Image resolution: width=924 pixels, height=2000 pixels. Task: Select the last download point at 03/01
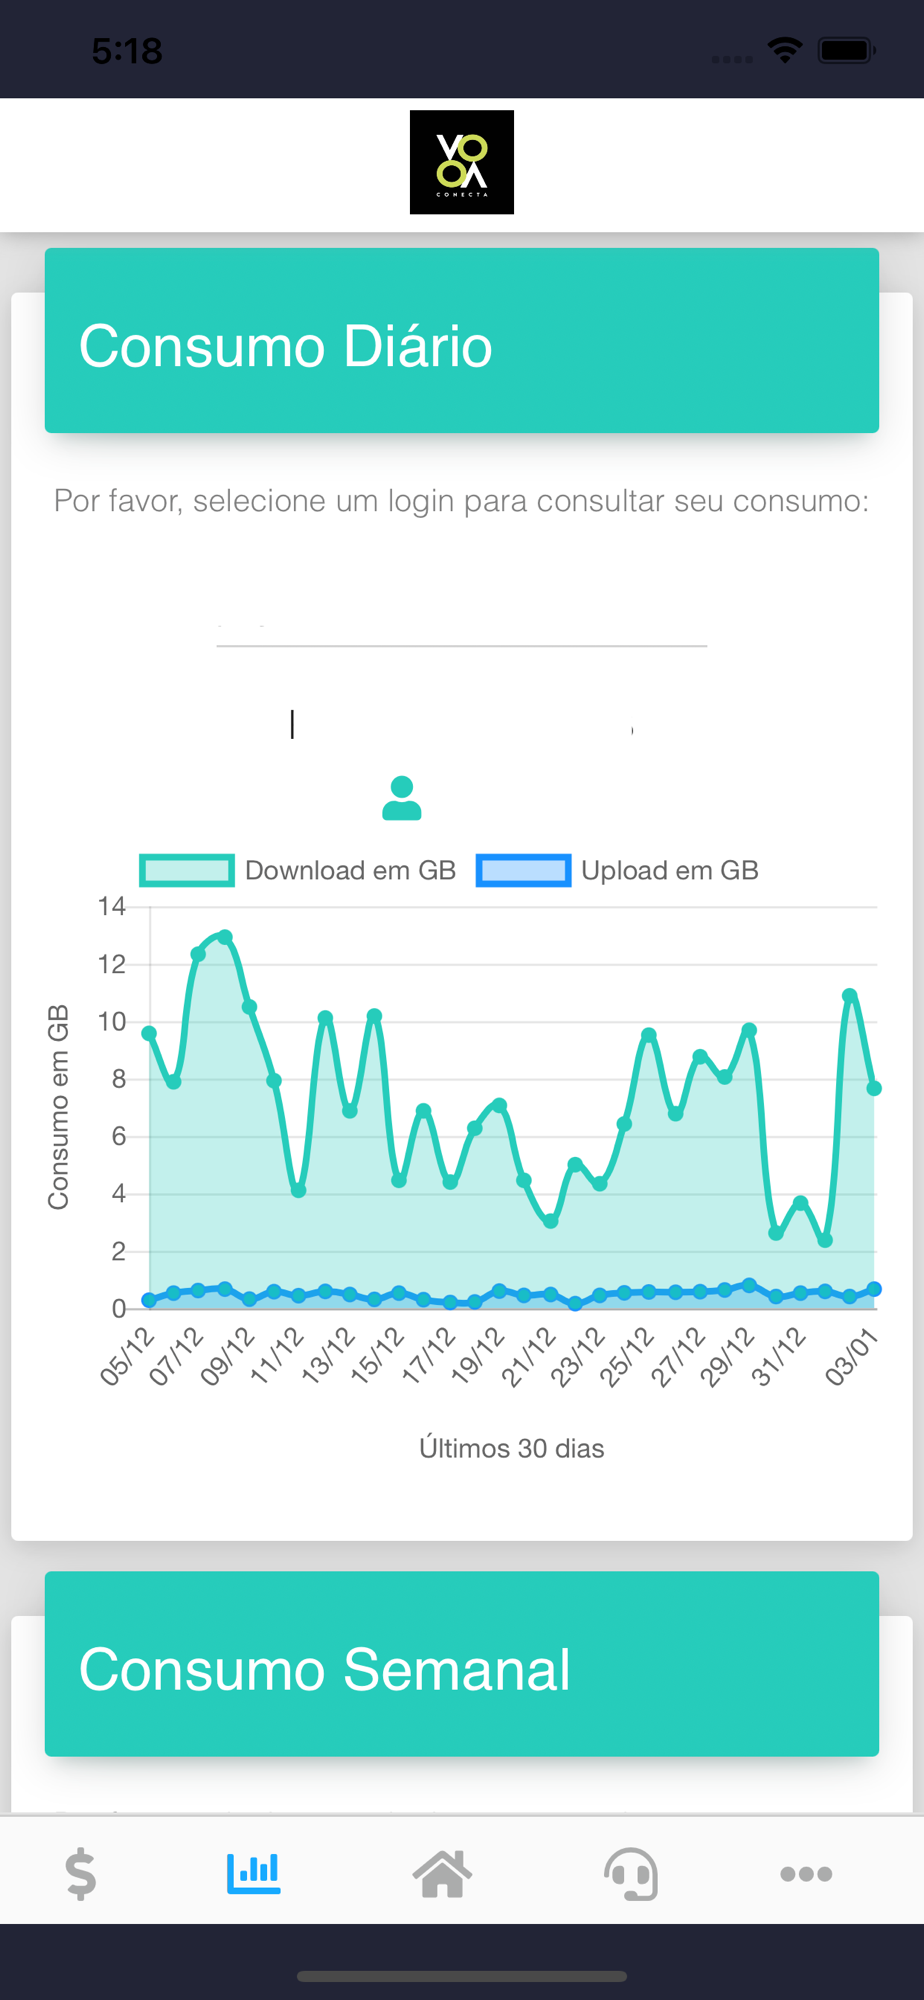coord(874,1088)
